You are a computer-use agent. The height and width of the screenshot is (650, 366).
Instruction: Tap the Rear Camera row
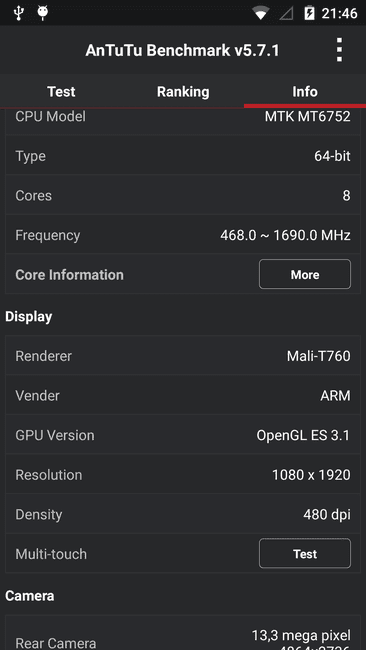coord(183,633)
